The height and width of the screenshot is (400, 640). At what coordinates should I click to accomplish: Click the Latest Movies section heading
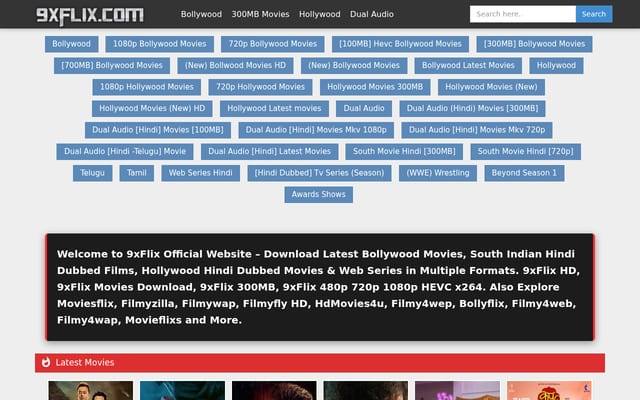pyautogui.click(x=85, y=362)
